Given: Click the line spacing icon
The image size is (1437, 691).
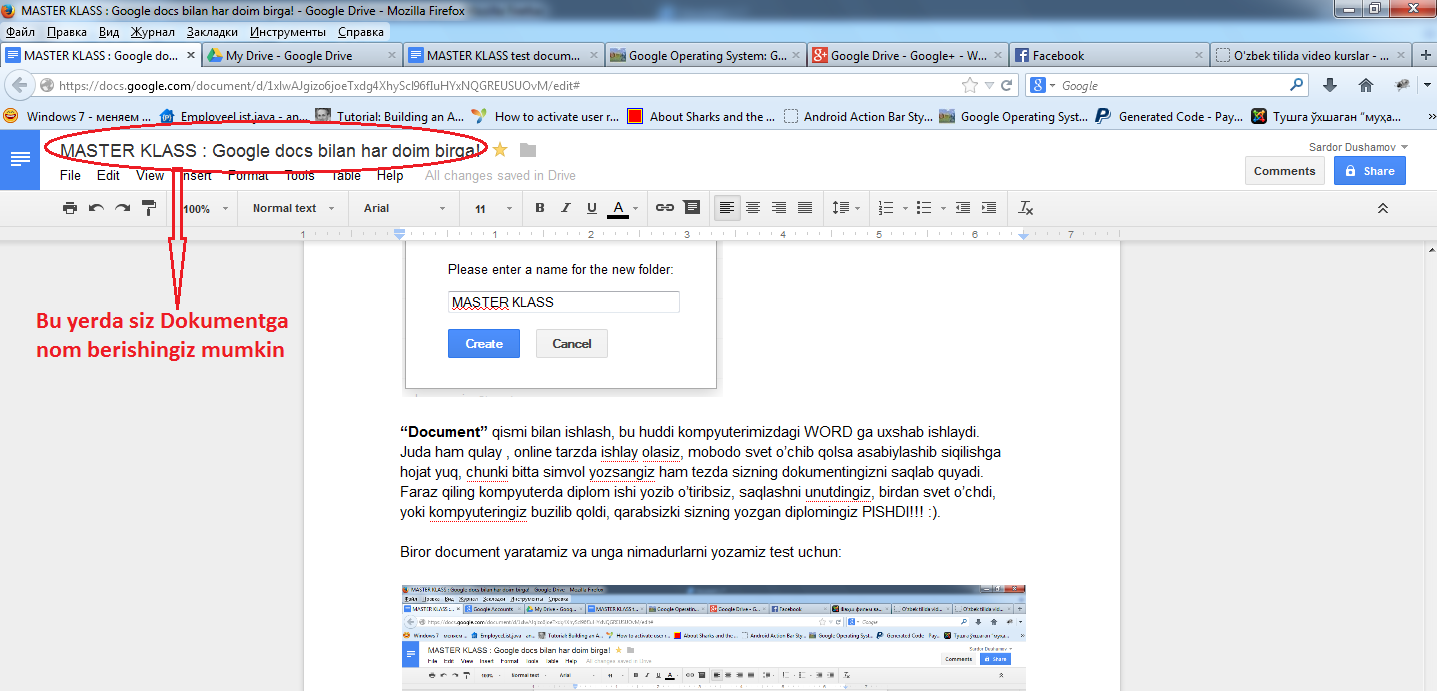Looking at the screenshot, I should 841,208.
